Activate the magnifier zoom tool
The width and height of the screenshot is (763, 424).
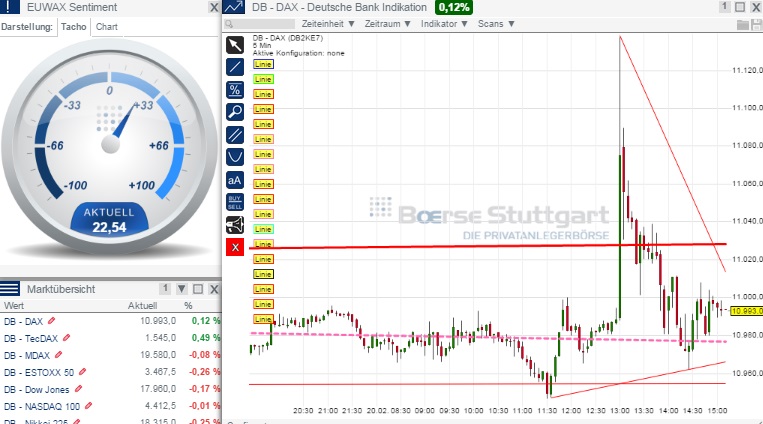235,111
